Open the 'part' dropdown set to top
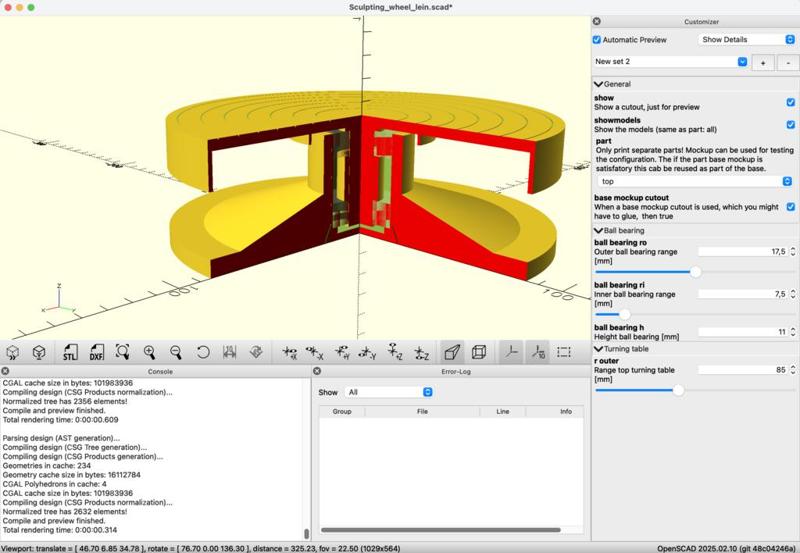This screenshot has width=800, height=553. (695, 181)
